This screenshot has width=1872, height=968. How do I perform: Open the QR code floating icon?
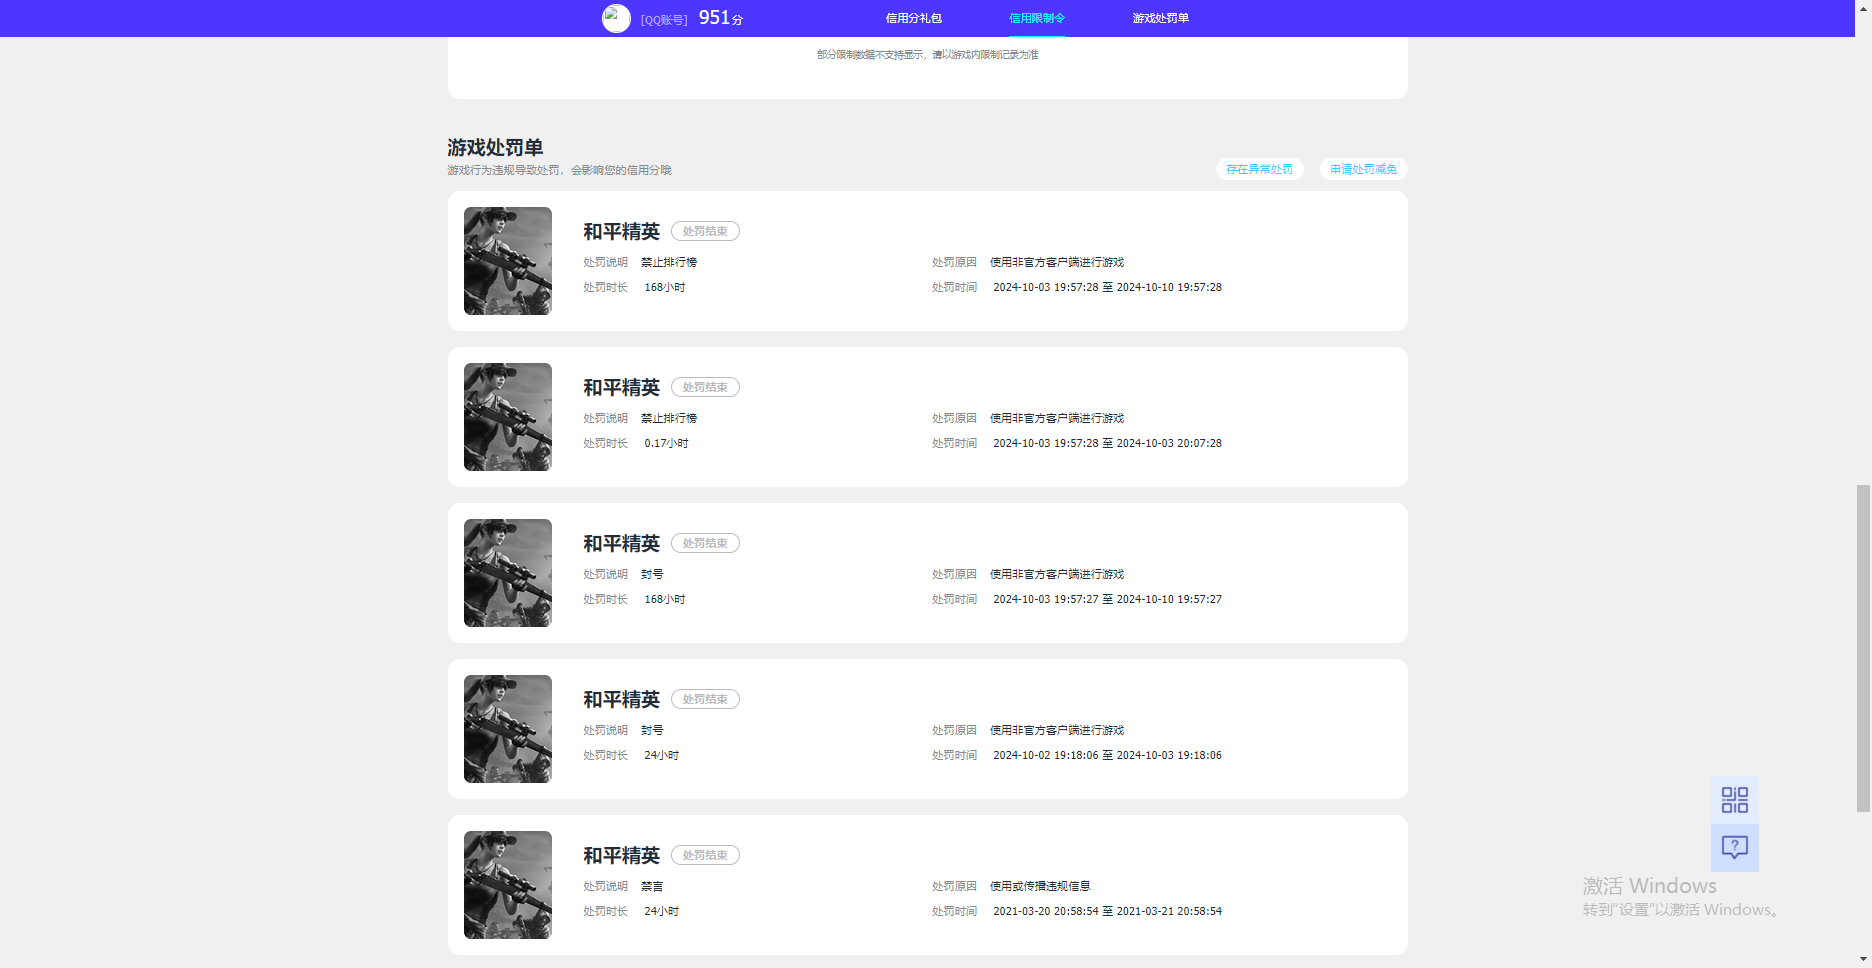(1735, 800)
